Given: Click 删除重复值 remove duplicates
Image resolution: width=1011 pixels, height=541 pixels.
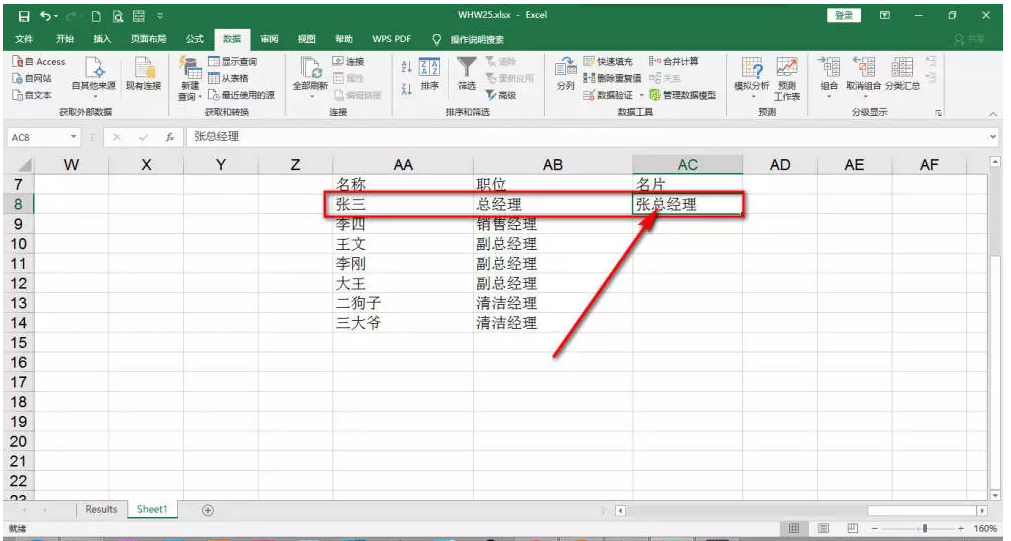Looking at the screenshot, I should coord(613,79).
